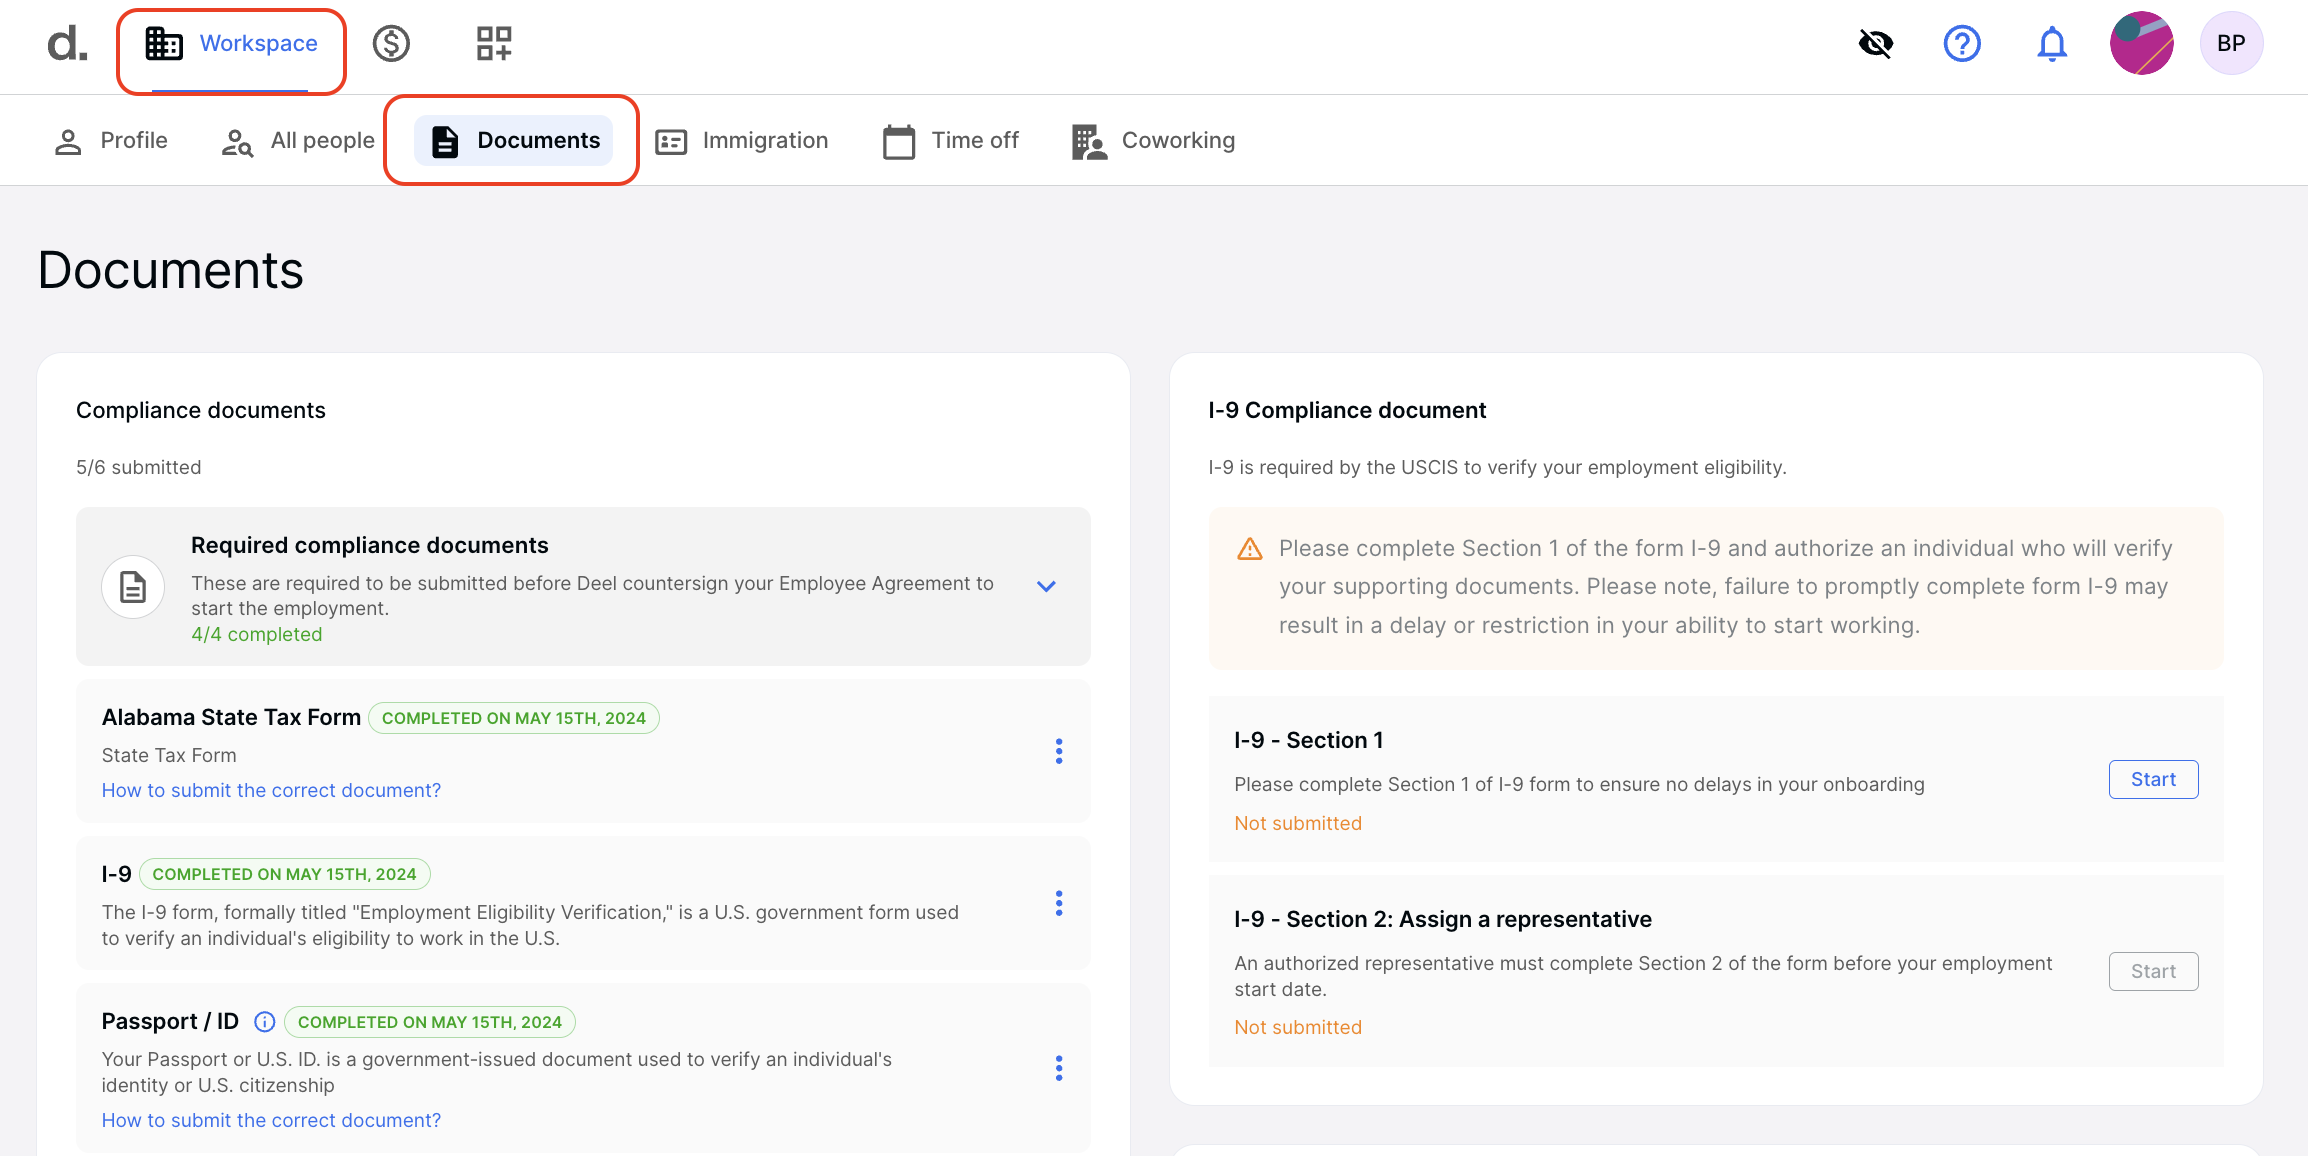Click How to submit link under Alabama form

point(271,790)
